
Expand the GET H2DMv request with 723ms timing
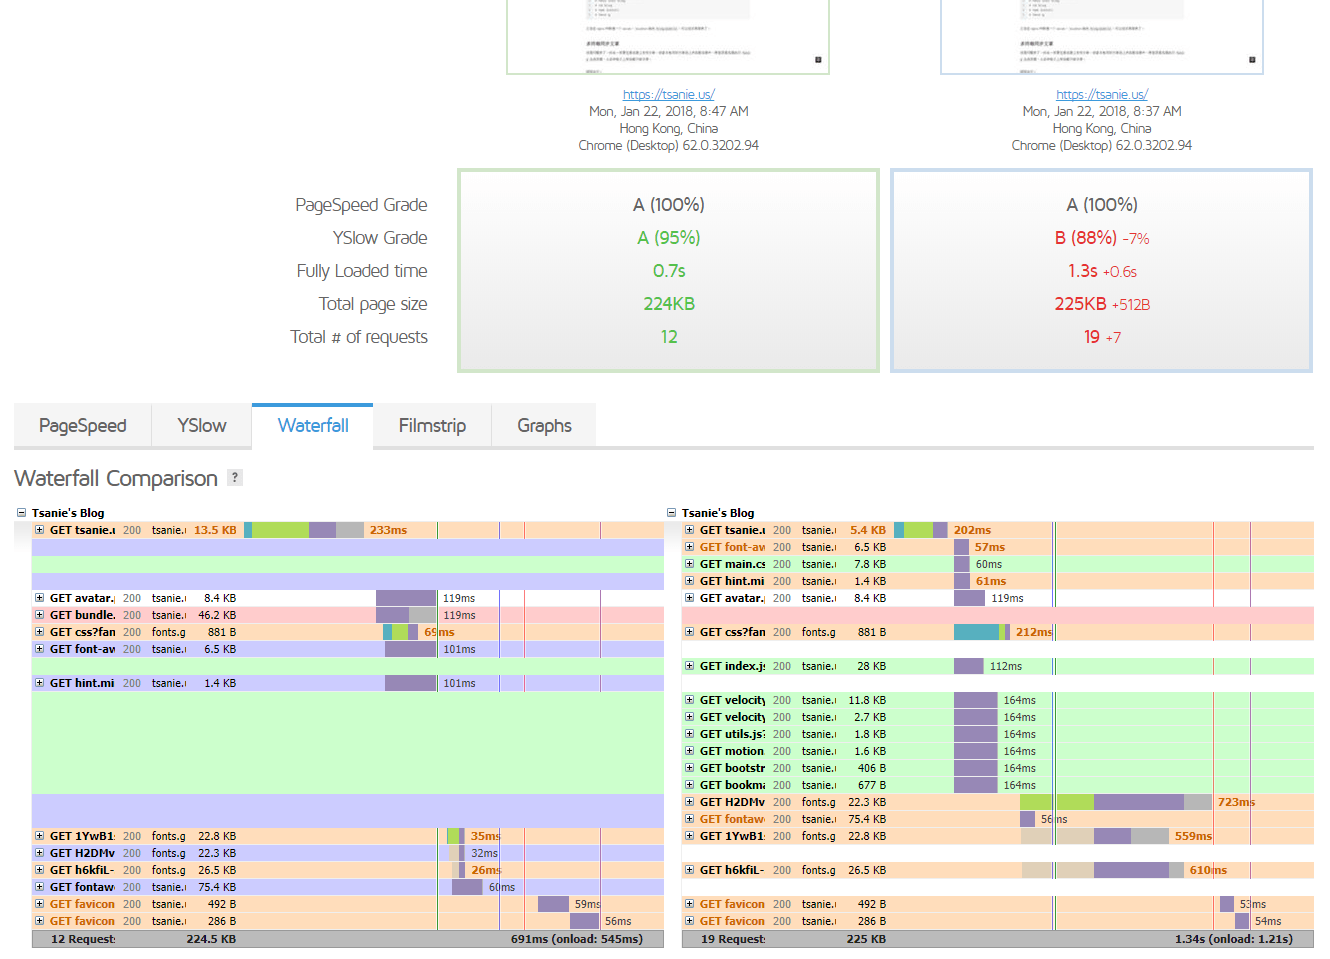pyautogui.click(x=690, y=802)
